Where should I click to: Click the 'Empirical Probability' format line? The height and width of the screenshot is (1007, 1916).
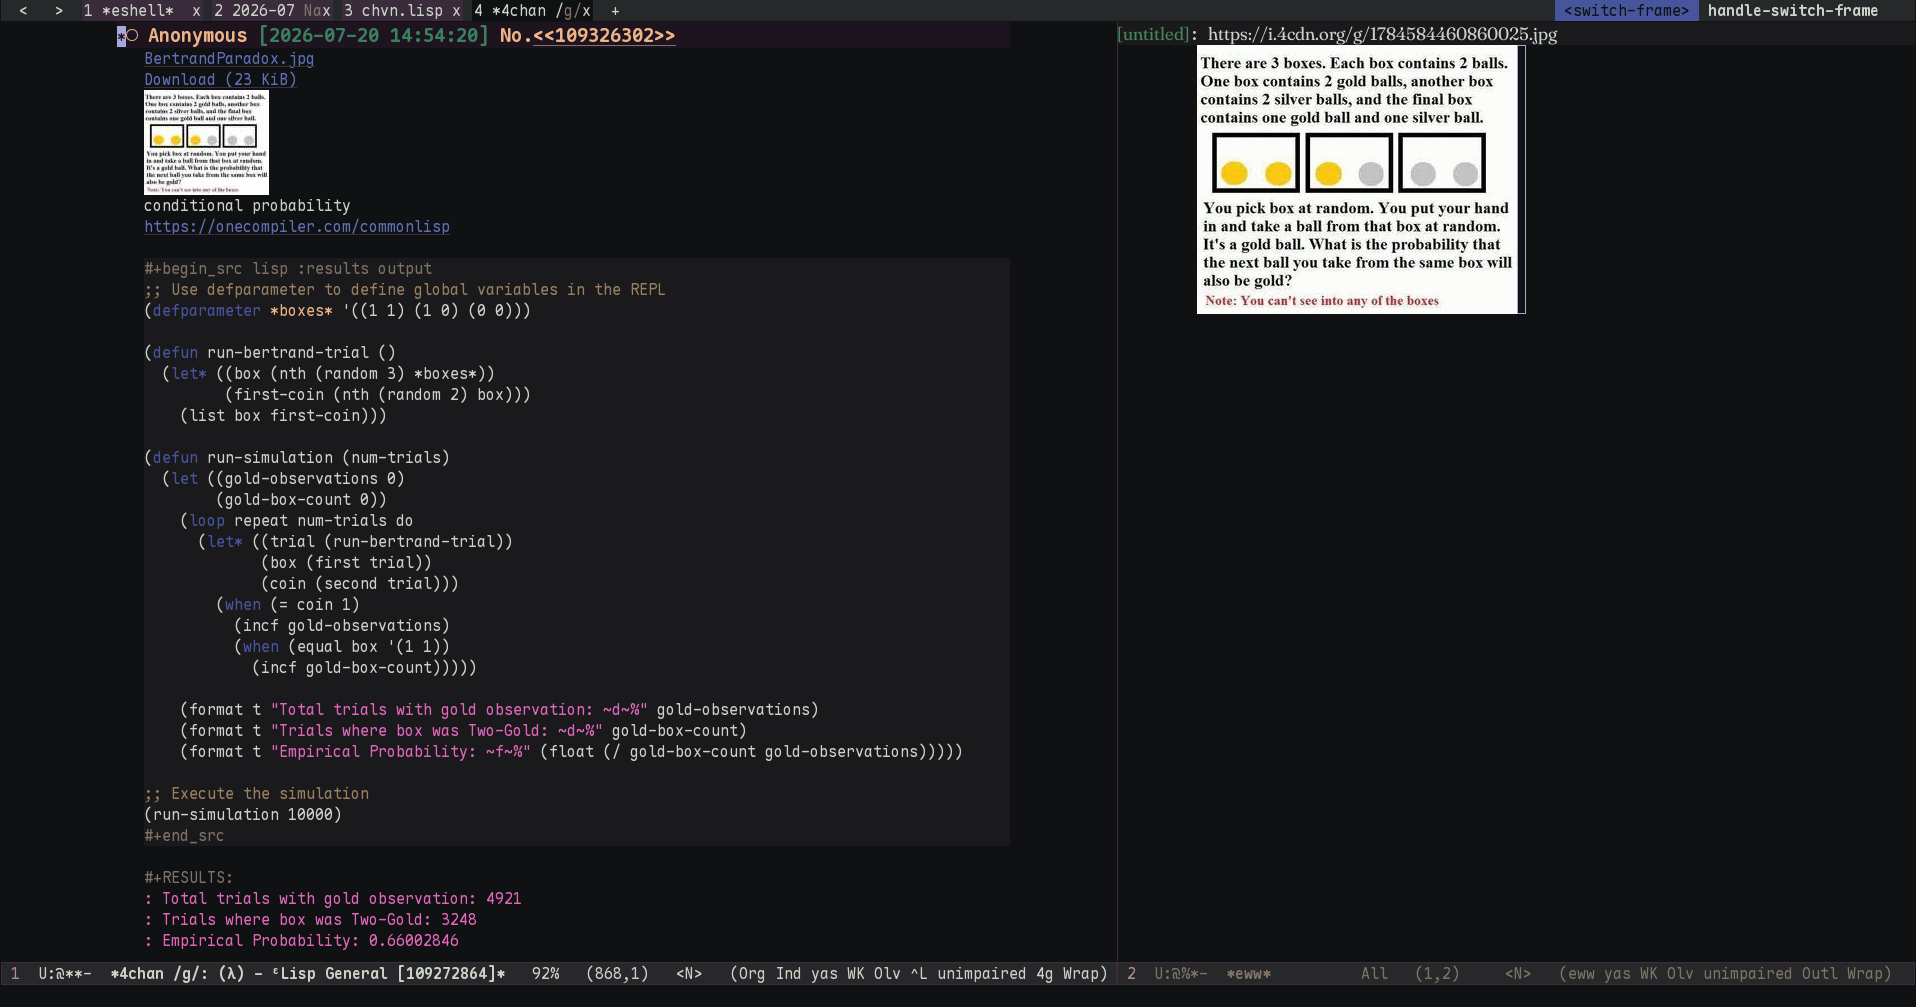[x=571, y=752]
